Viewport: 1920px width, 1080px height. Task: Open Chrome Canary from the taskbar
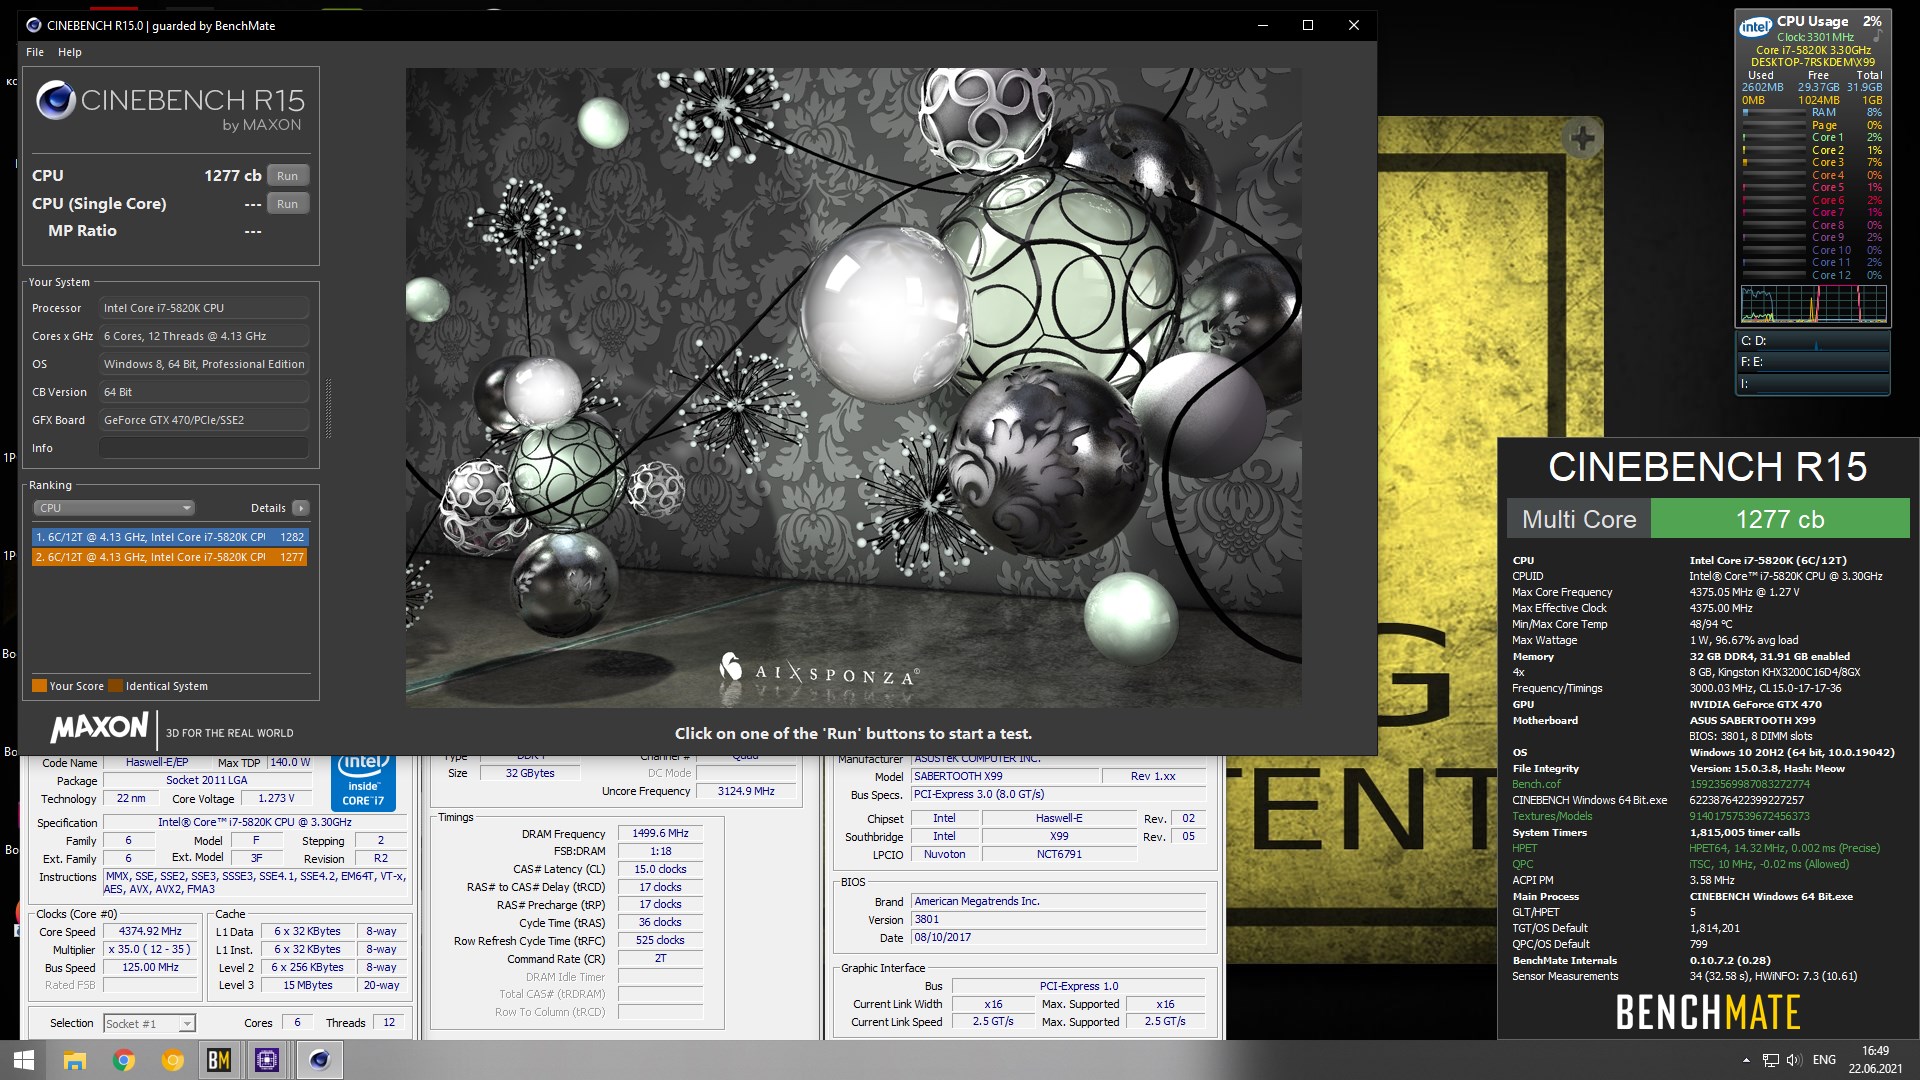(173, 1060)
